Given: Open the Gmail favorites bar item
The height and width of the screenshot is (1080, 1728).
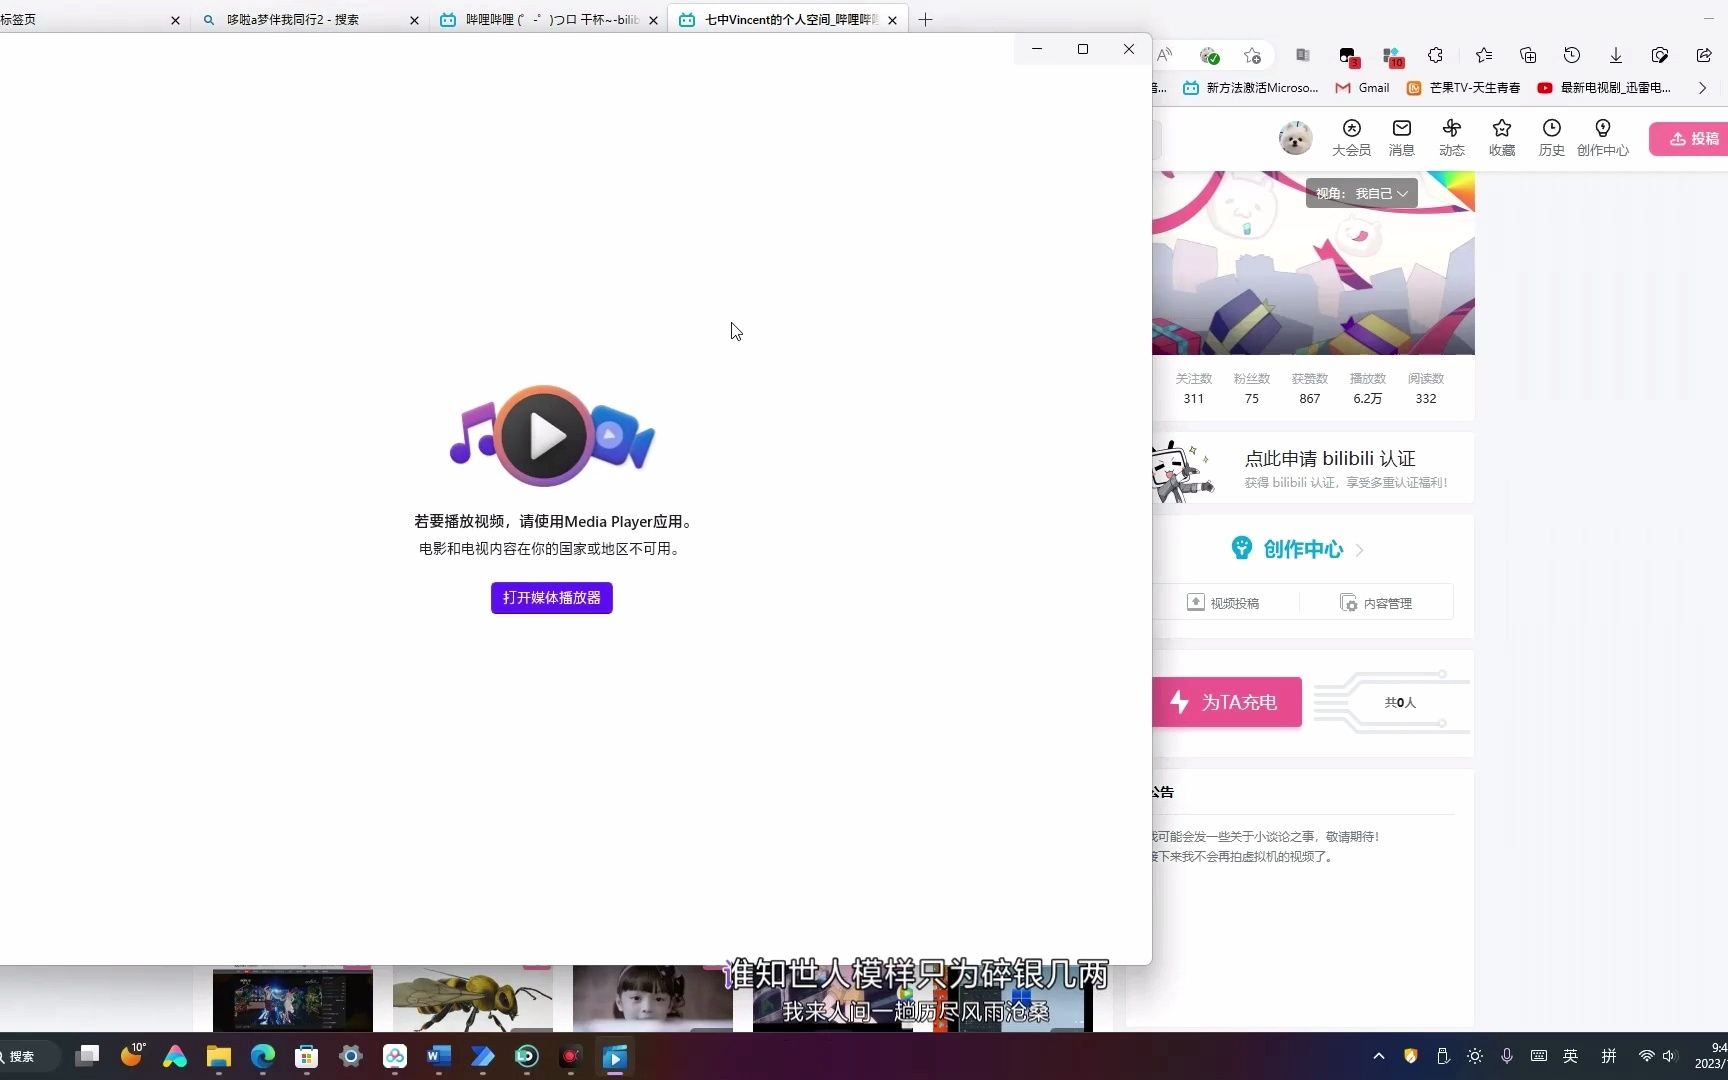Looking at the screenshot, I should [x=1362, y=88].
